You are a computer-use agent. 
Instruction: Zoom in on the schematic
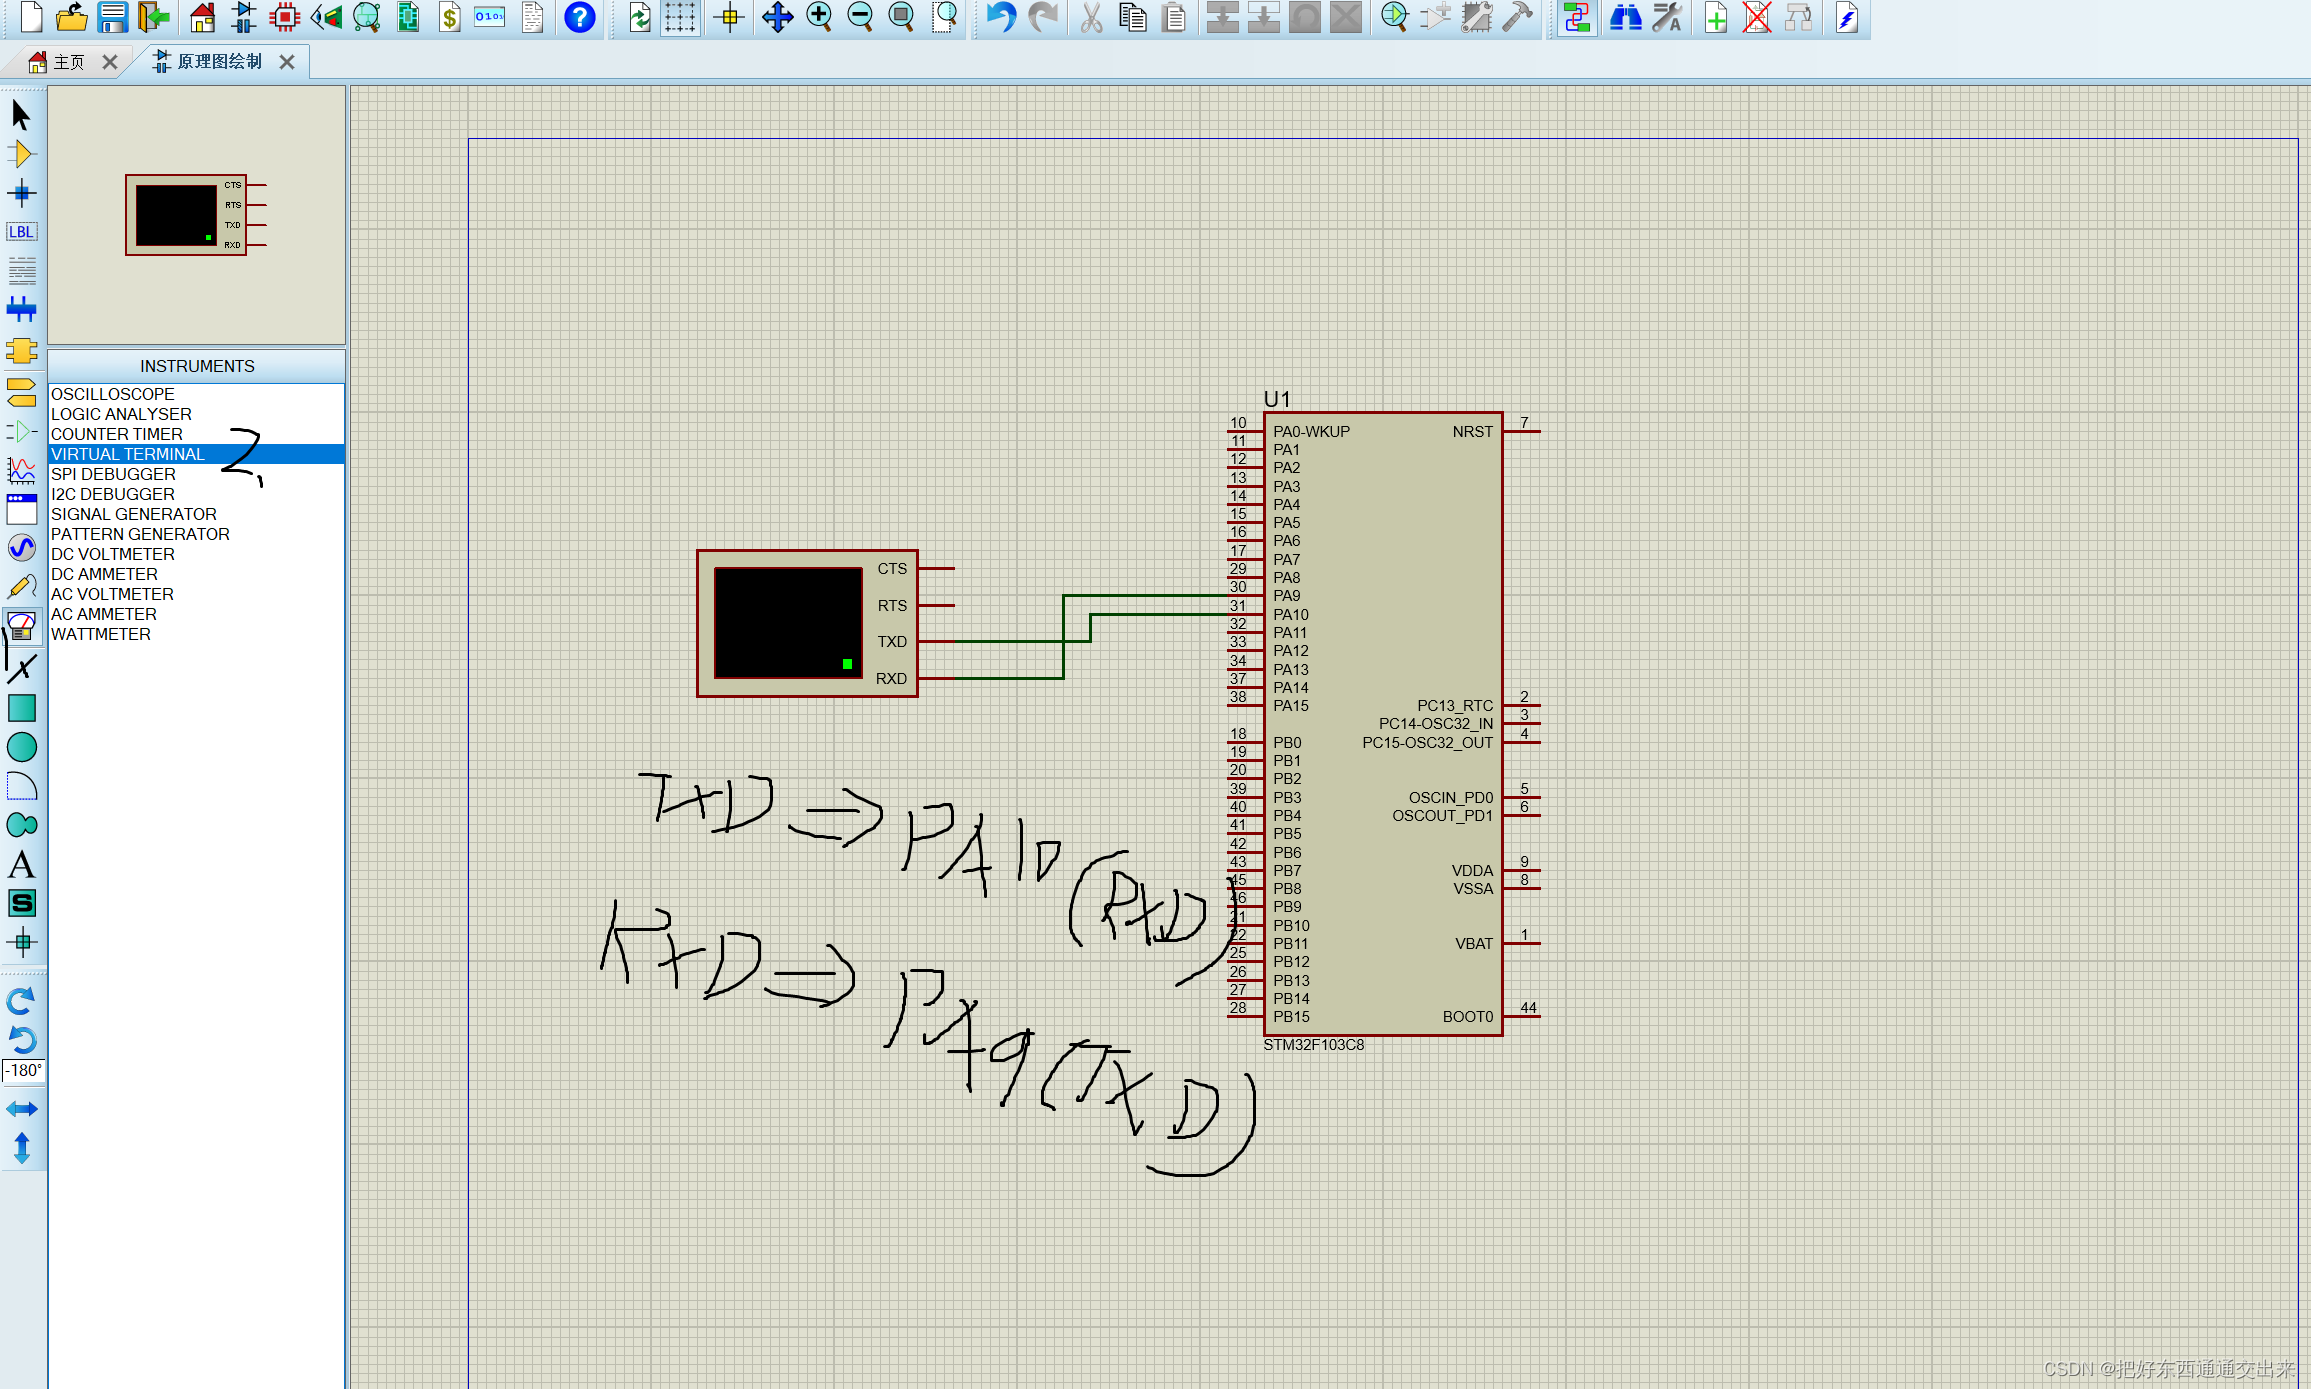coord(820,17)
